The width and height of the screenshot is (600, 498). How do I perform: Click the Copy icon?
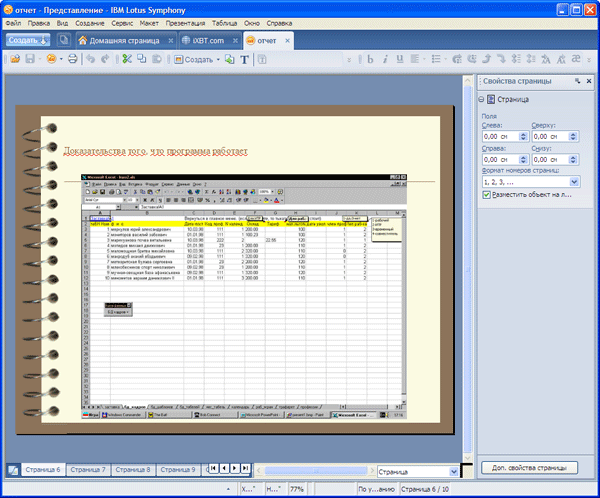click(x=142, y=59)
